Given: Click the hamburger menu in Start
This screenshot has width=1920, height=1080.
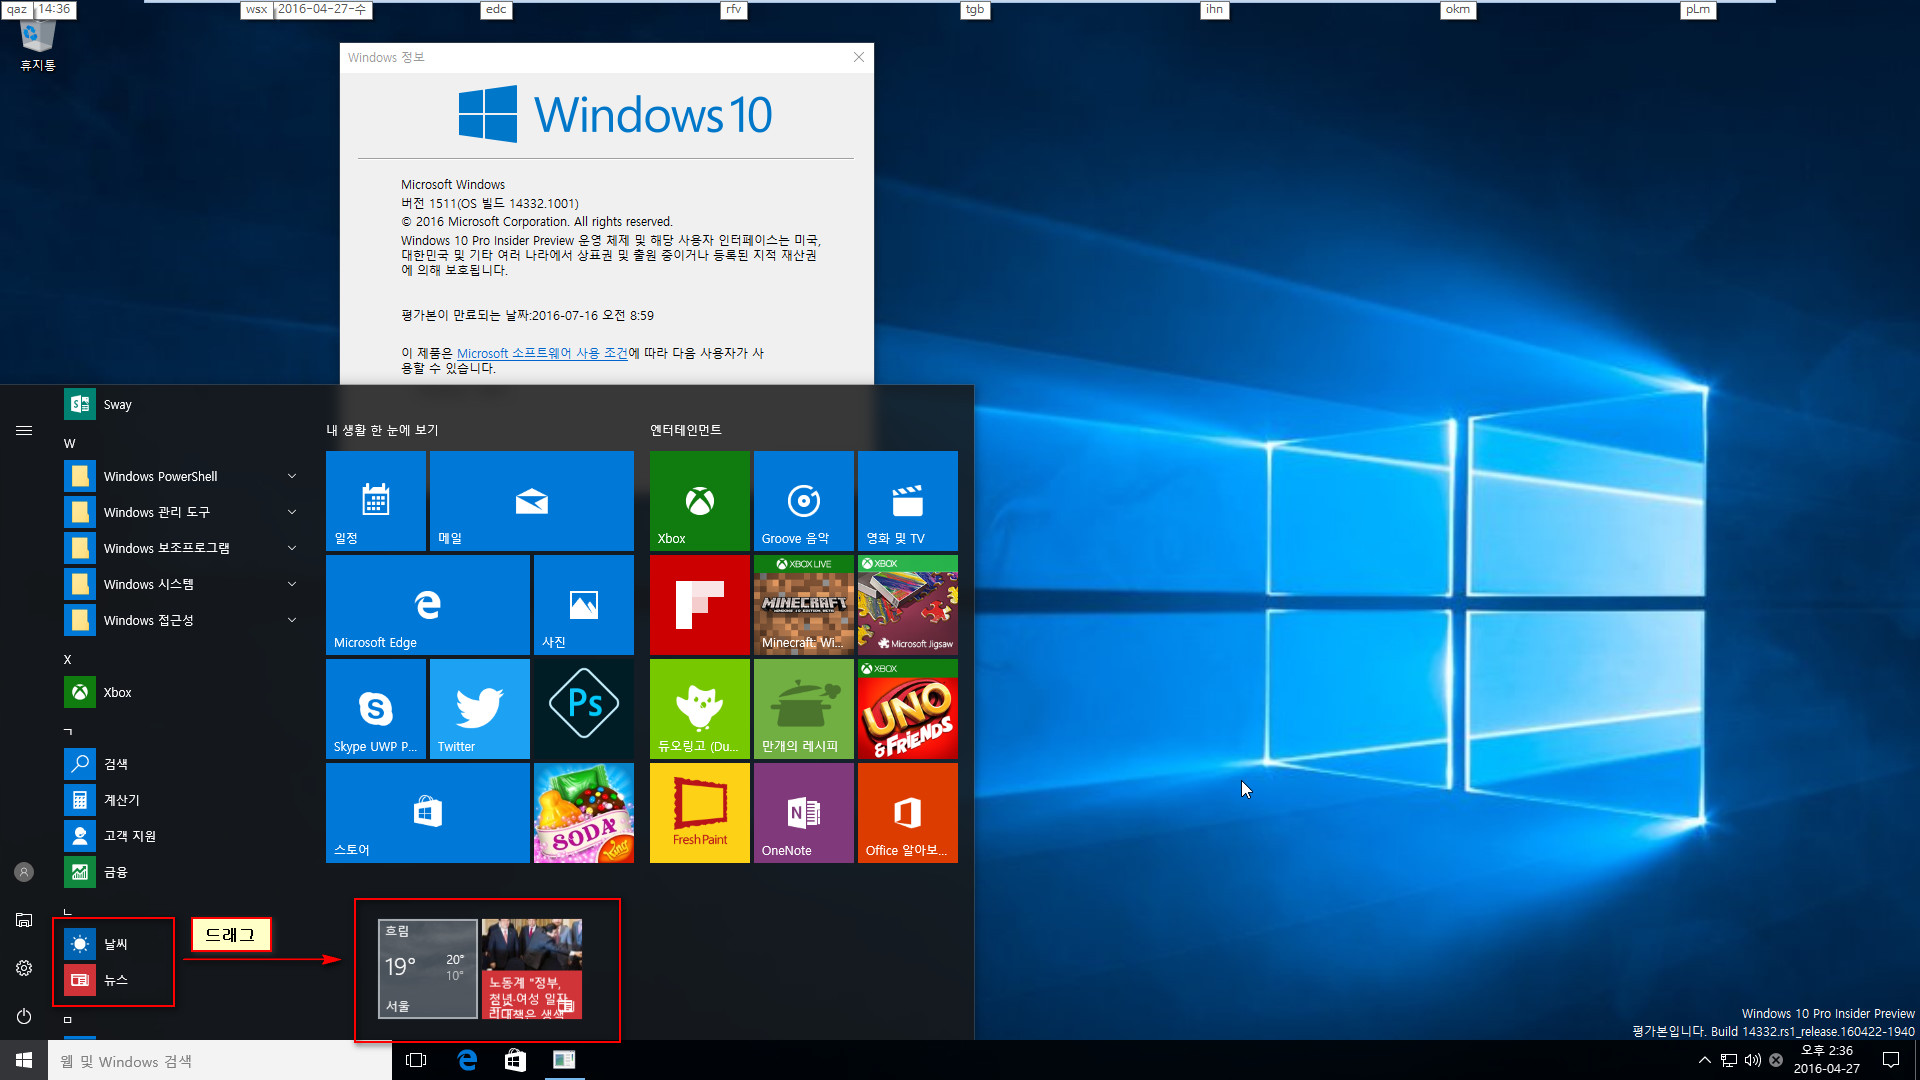Looking at the screenshot, I should (24, 430).
